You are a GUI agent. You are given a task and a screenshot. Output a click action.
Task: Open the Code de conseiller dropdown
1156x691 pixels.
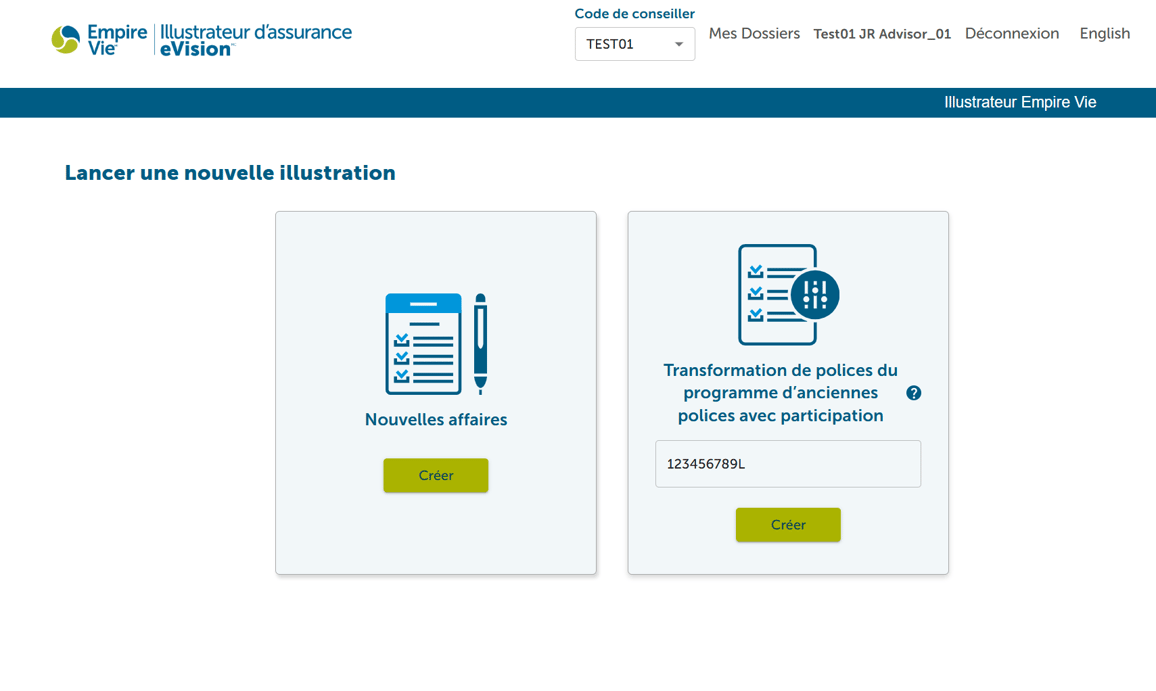pyautogui.click(x=635, y=44)
